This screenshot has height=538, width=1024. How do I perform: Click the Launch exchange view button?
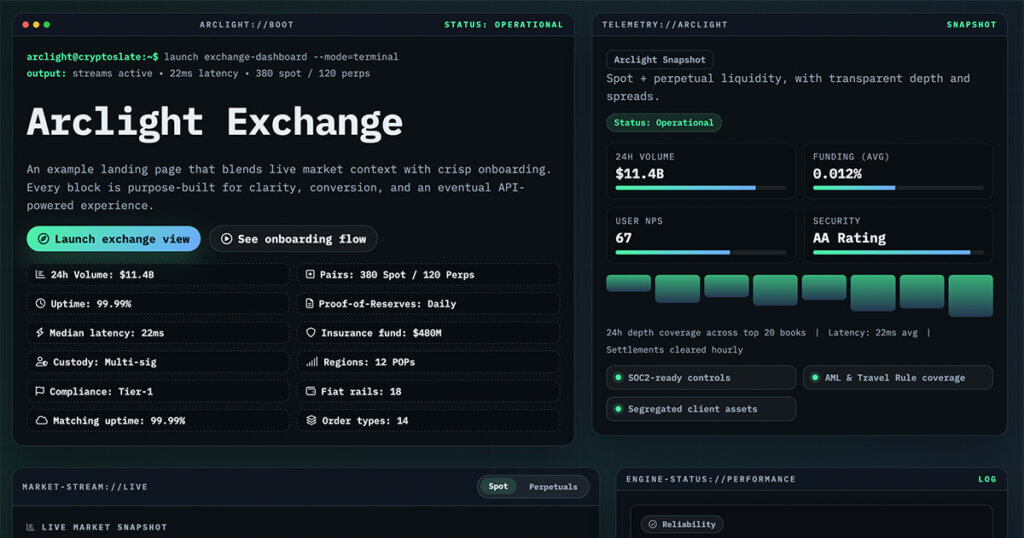tap(114, 239)
